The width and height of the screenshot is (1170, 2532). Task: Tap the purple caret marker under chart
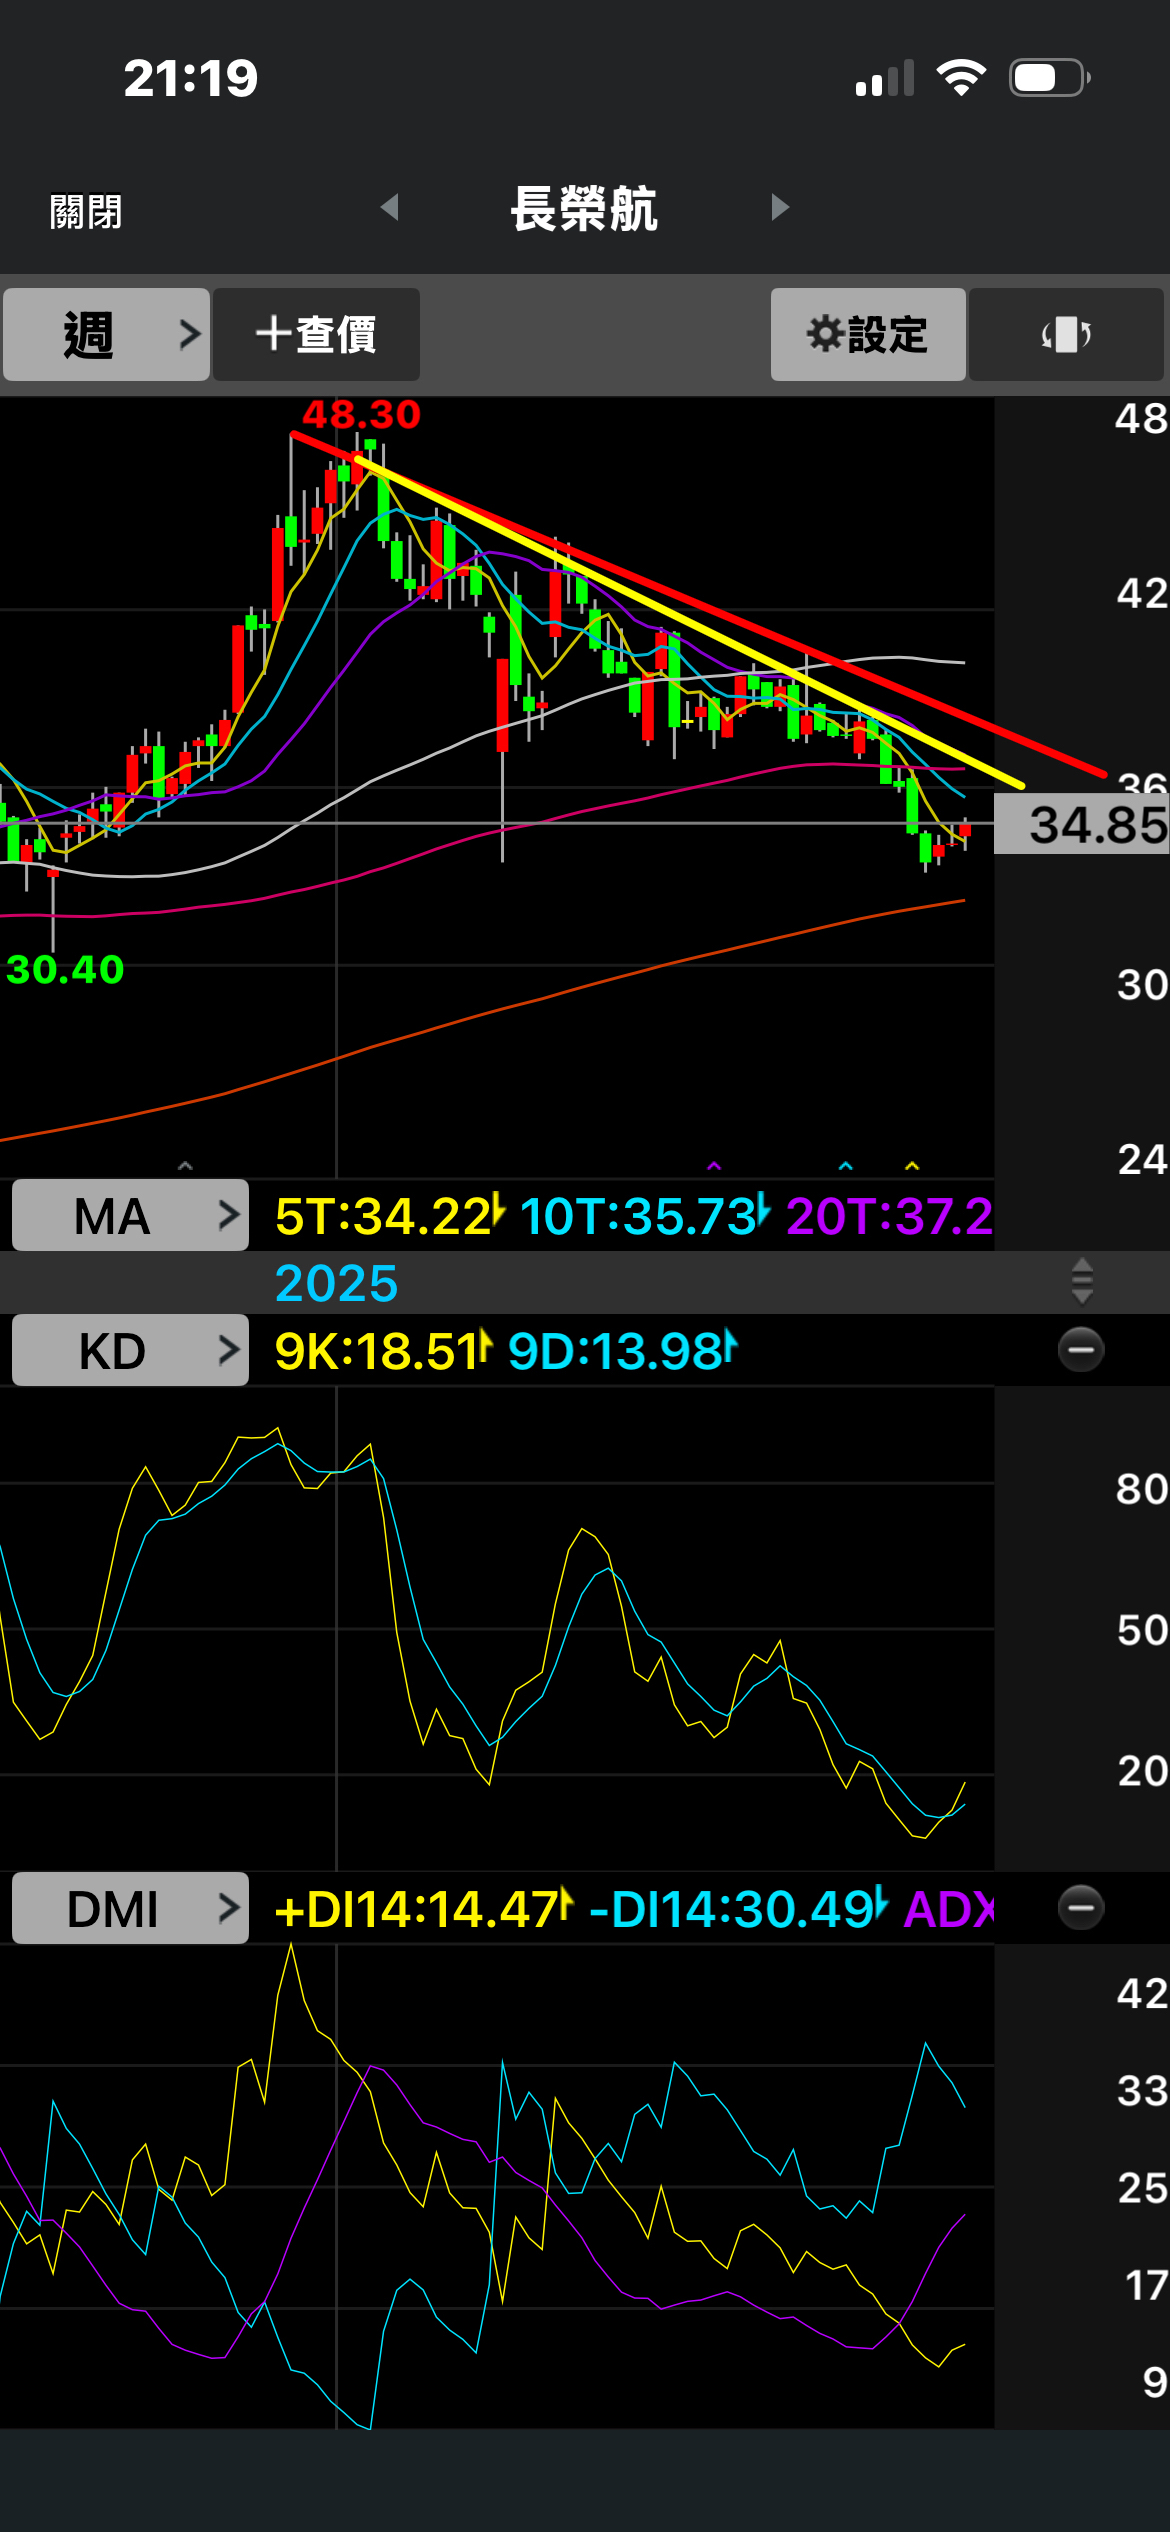(713, 1166)
